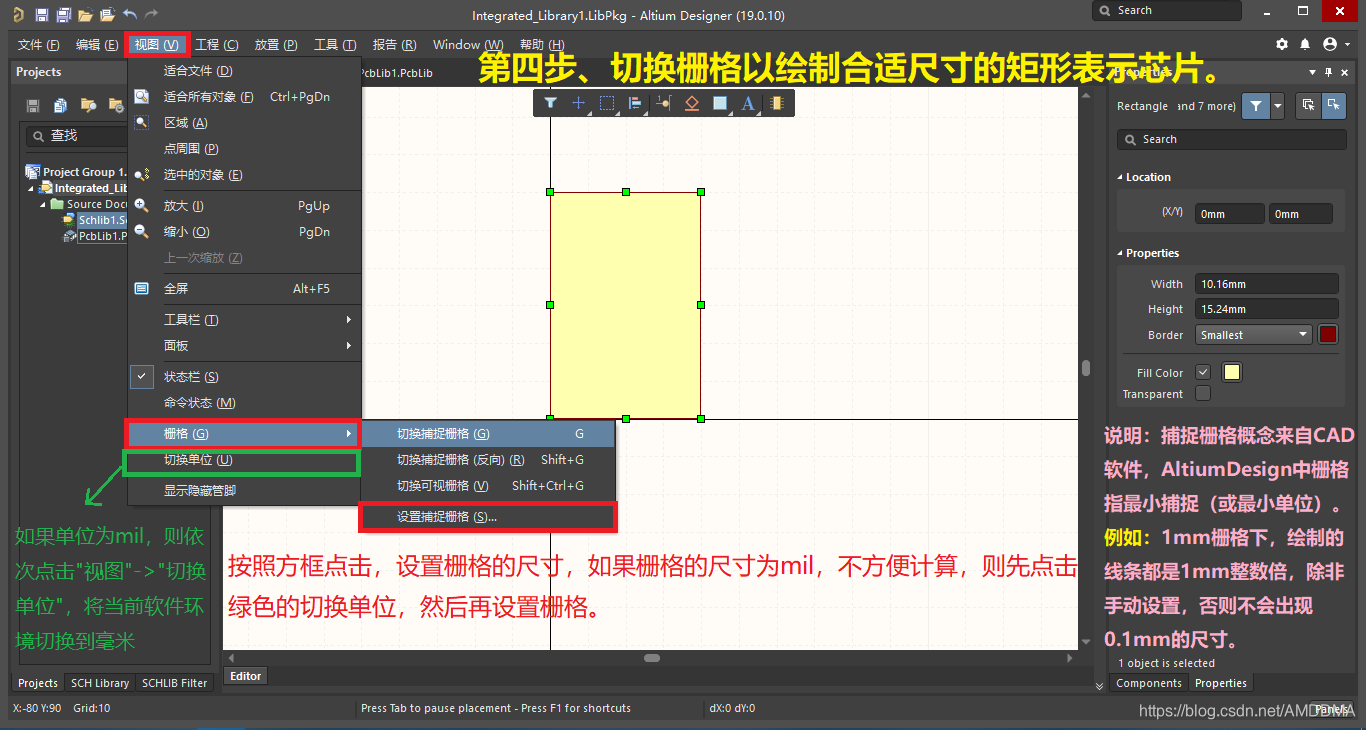Click the Width input field

(1267, 284)
